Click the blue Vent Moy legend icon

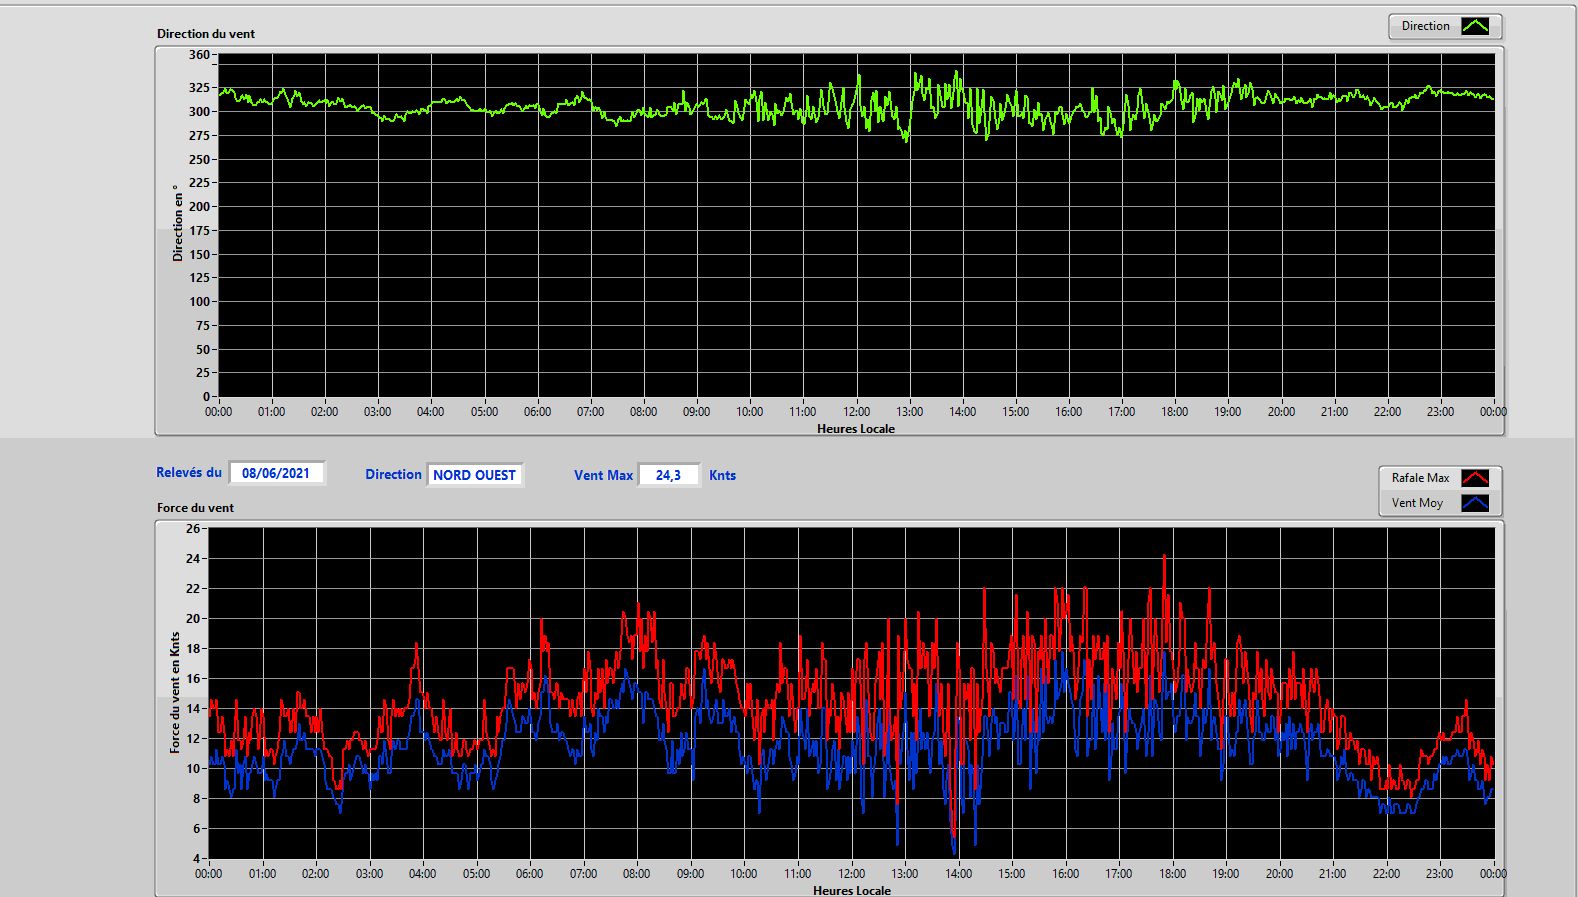1475,503
